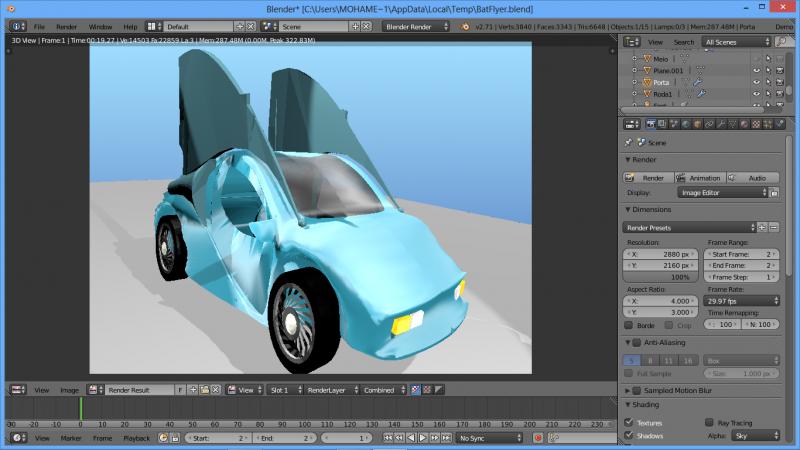This screenshot has height=450, width=800.
Task: Click the resolution percentage 100% slider
Action: (x=662, y=276)
